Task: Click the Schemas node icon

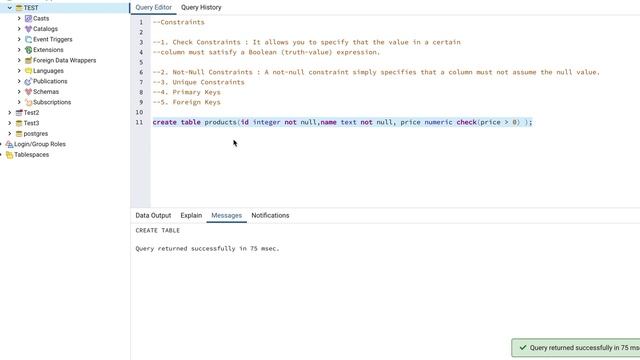Action: (x=28, y=92)
